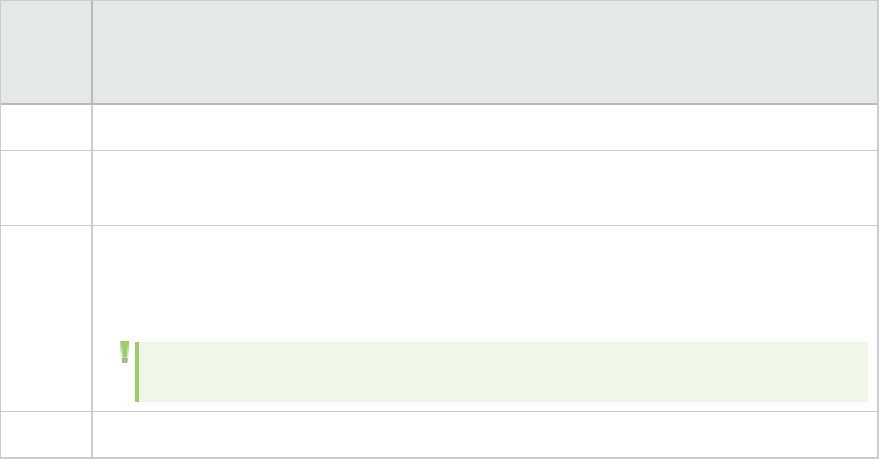This screenshot has height=459, width=879.
Task: Select the narrow gray header cell
Action: [46, 52]
